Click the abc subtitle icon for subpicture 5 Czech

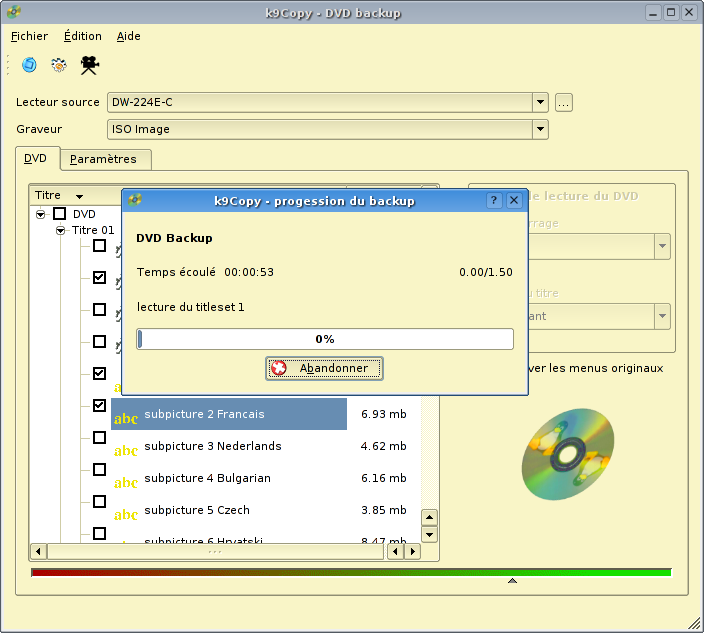(126, 514)
